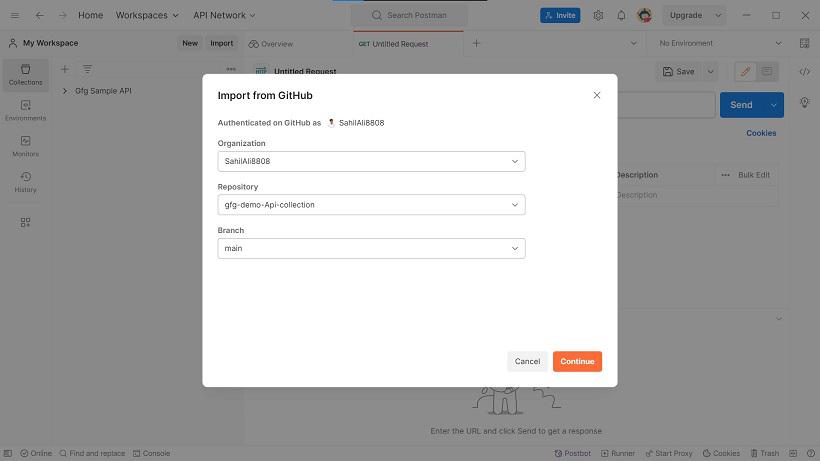Close the Import from GitHub dialog
The image size is (820, 461).
tap(597, 95)
